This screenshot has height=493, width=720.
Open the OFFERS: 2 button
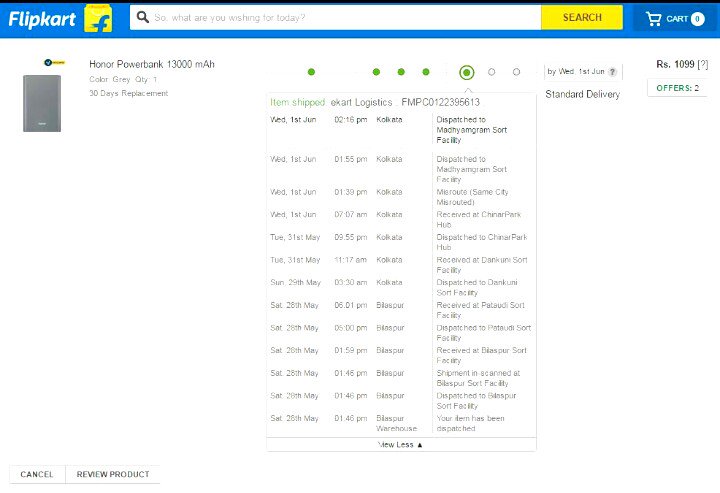[677, 88]
